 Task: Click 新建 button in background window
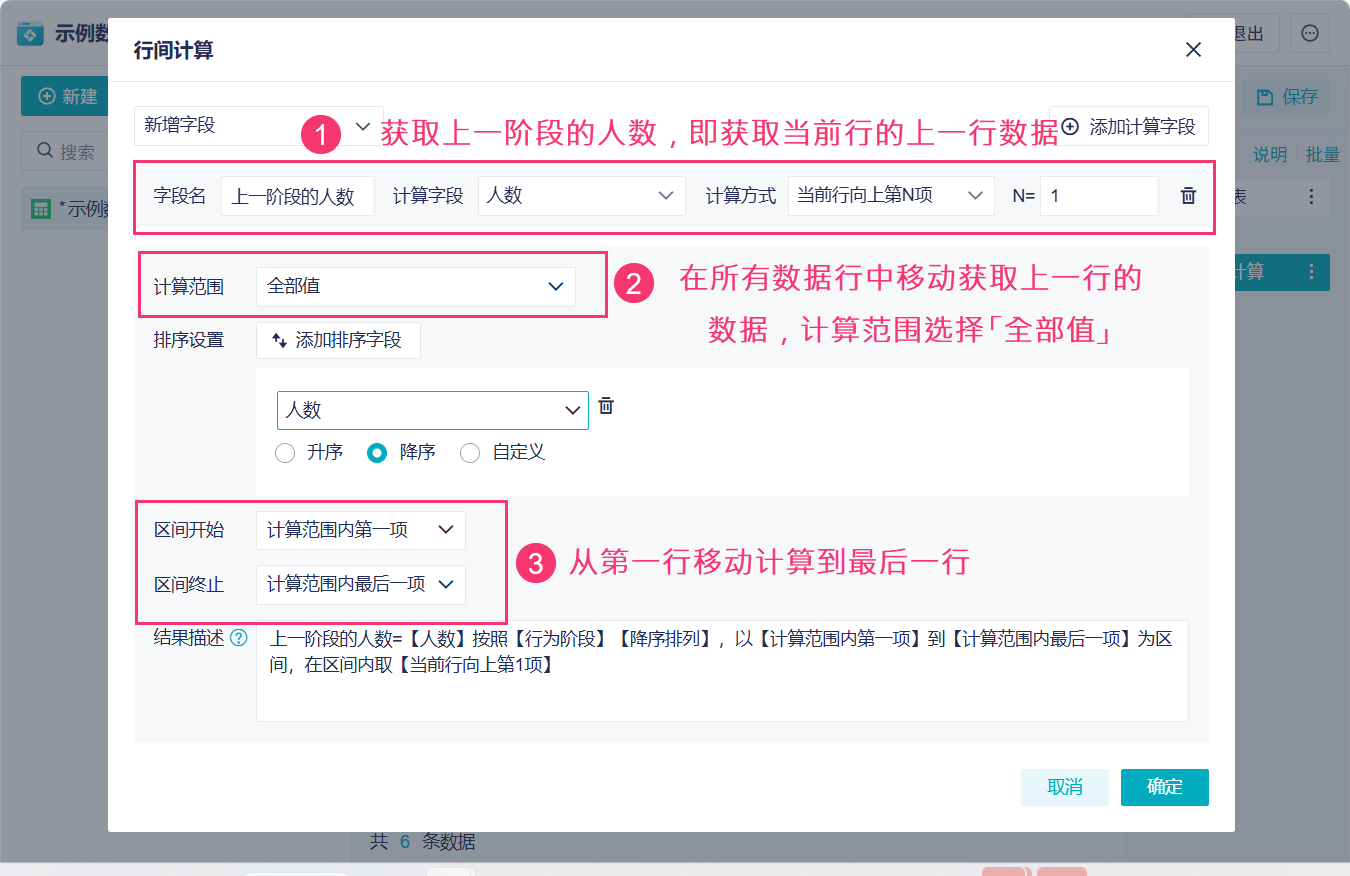pyautogui.click(x=65, y=97)
